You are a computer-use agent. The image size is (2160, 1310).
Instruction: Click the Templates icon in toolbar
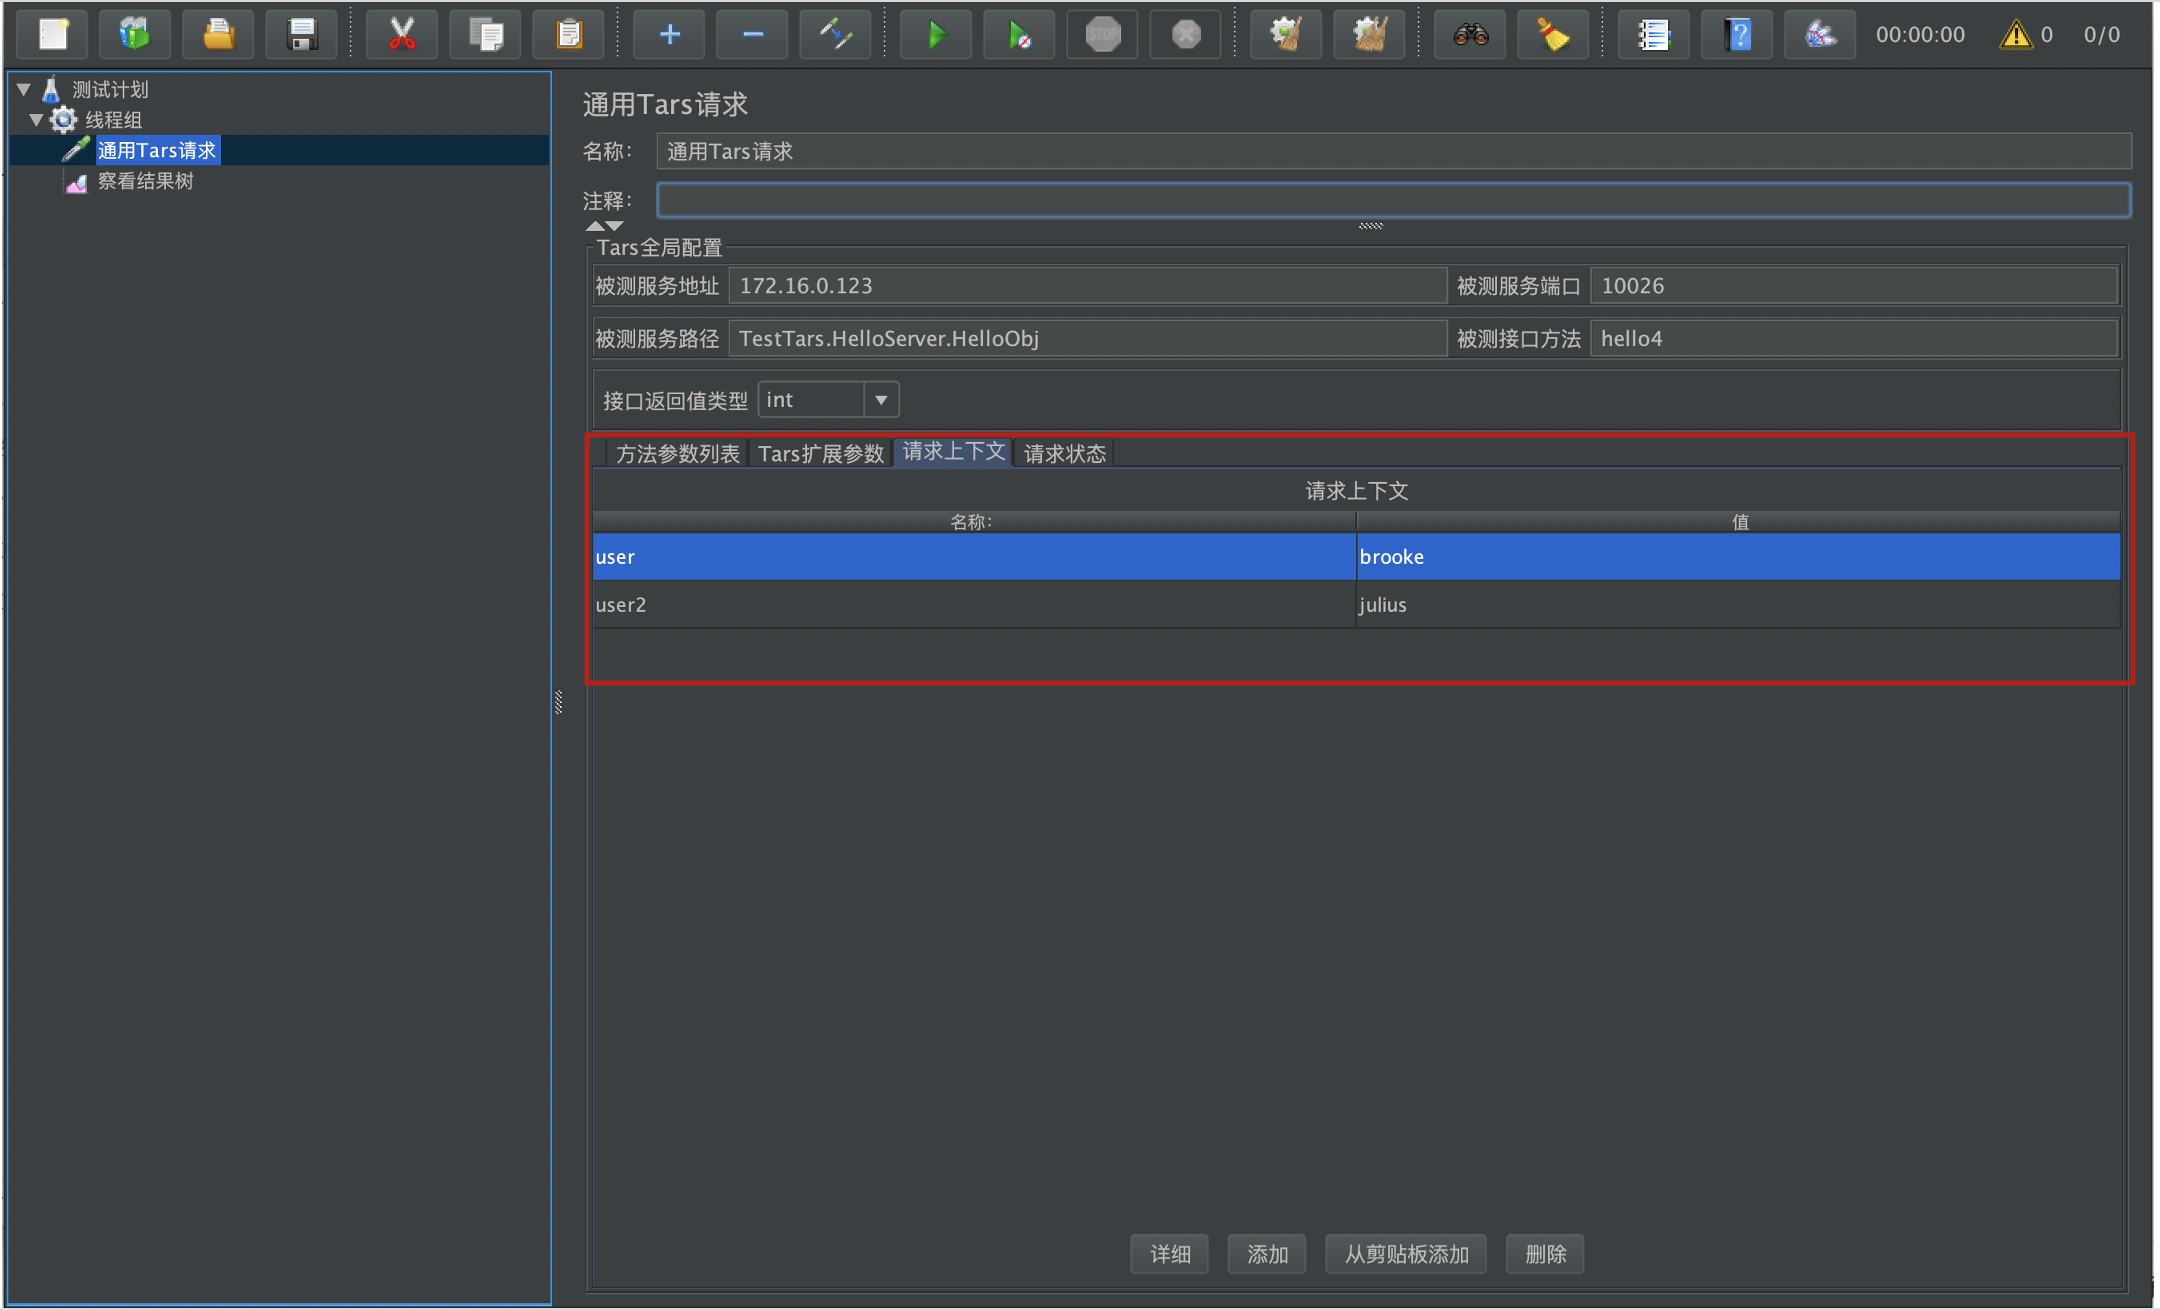click(134, 35)
